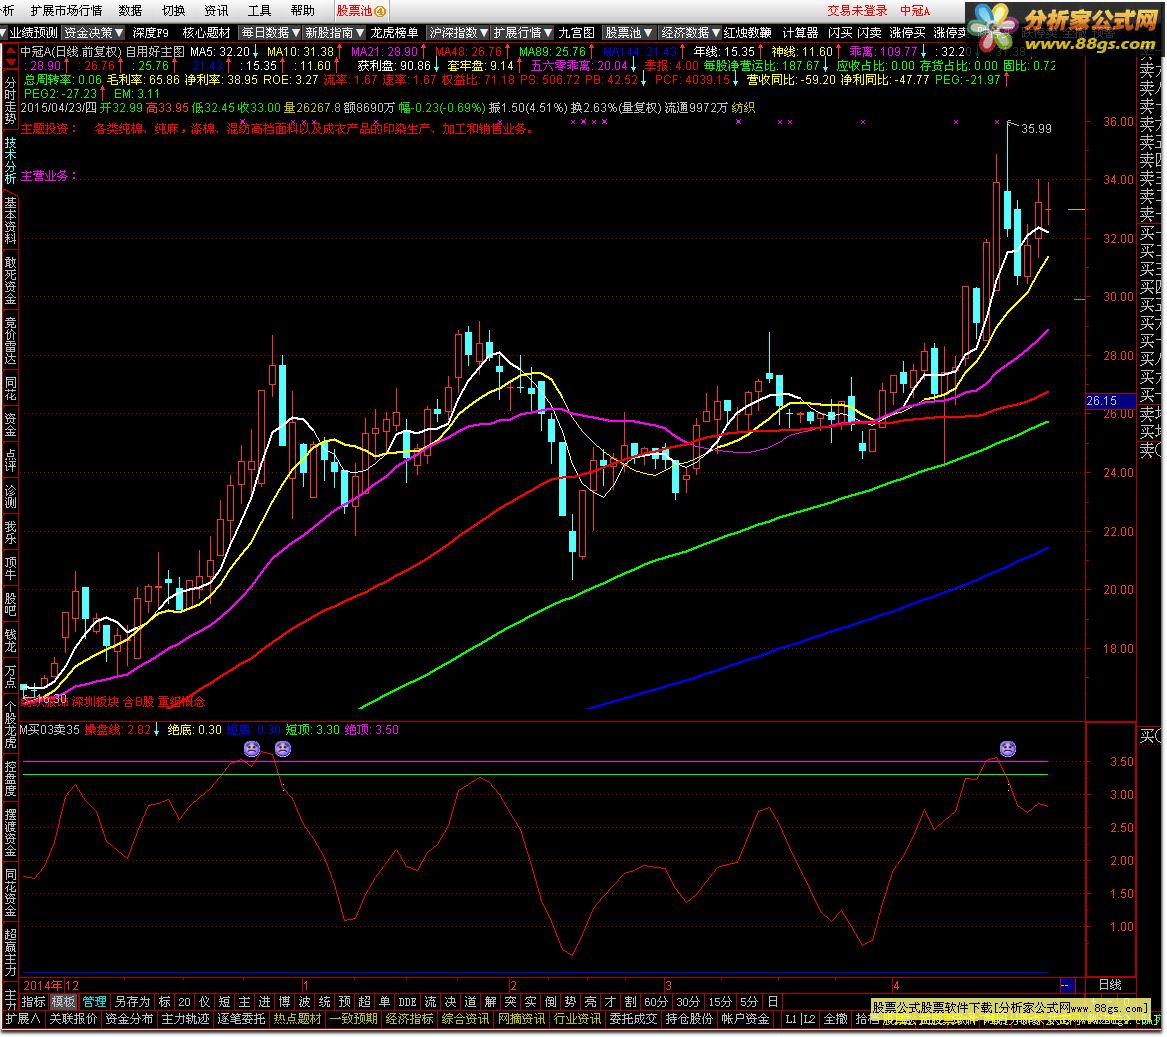
Task: Click the 全撤 cancel-all button
Action: tap(836, 1018)
